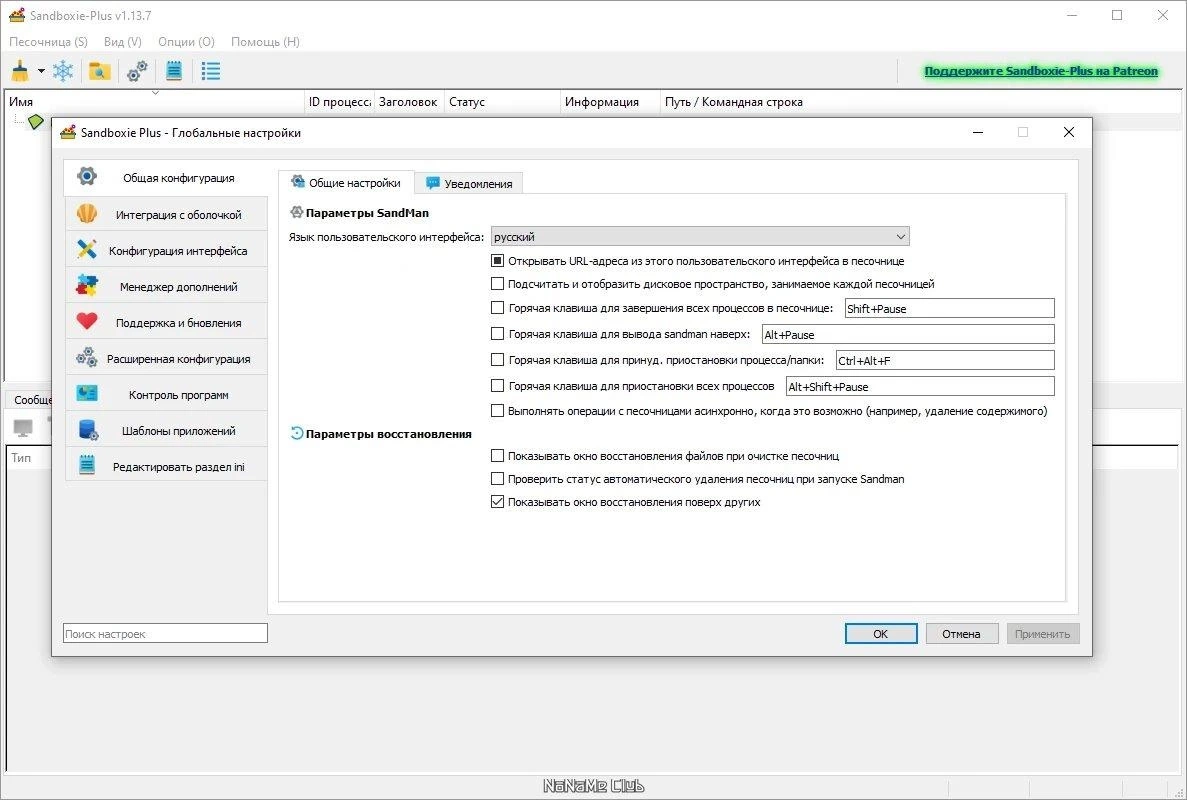Open global settings gears icon in toolbar
Screen dimensions: 1187x800
pos(137,71)
